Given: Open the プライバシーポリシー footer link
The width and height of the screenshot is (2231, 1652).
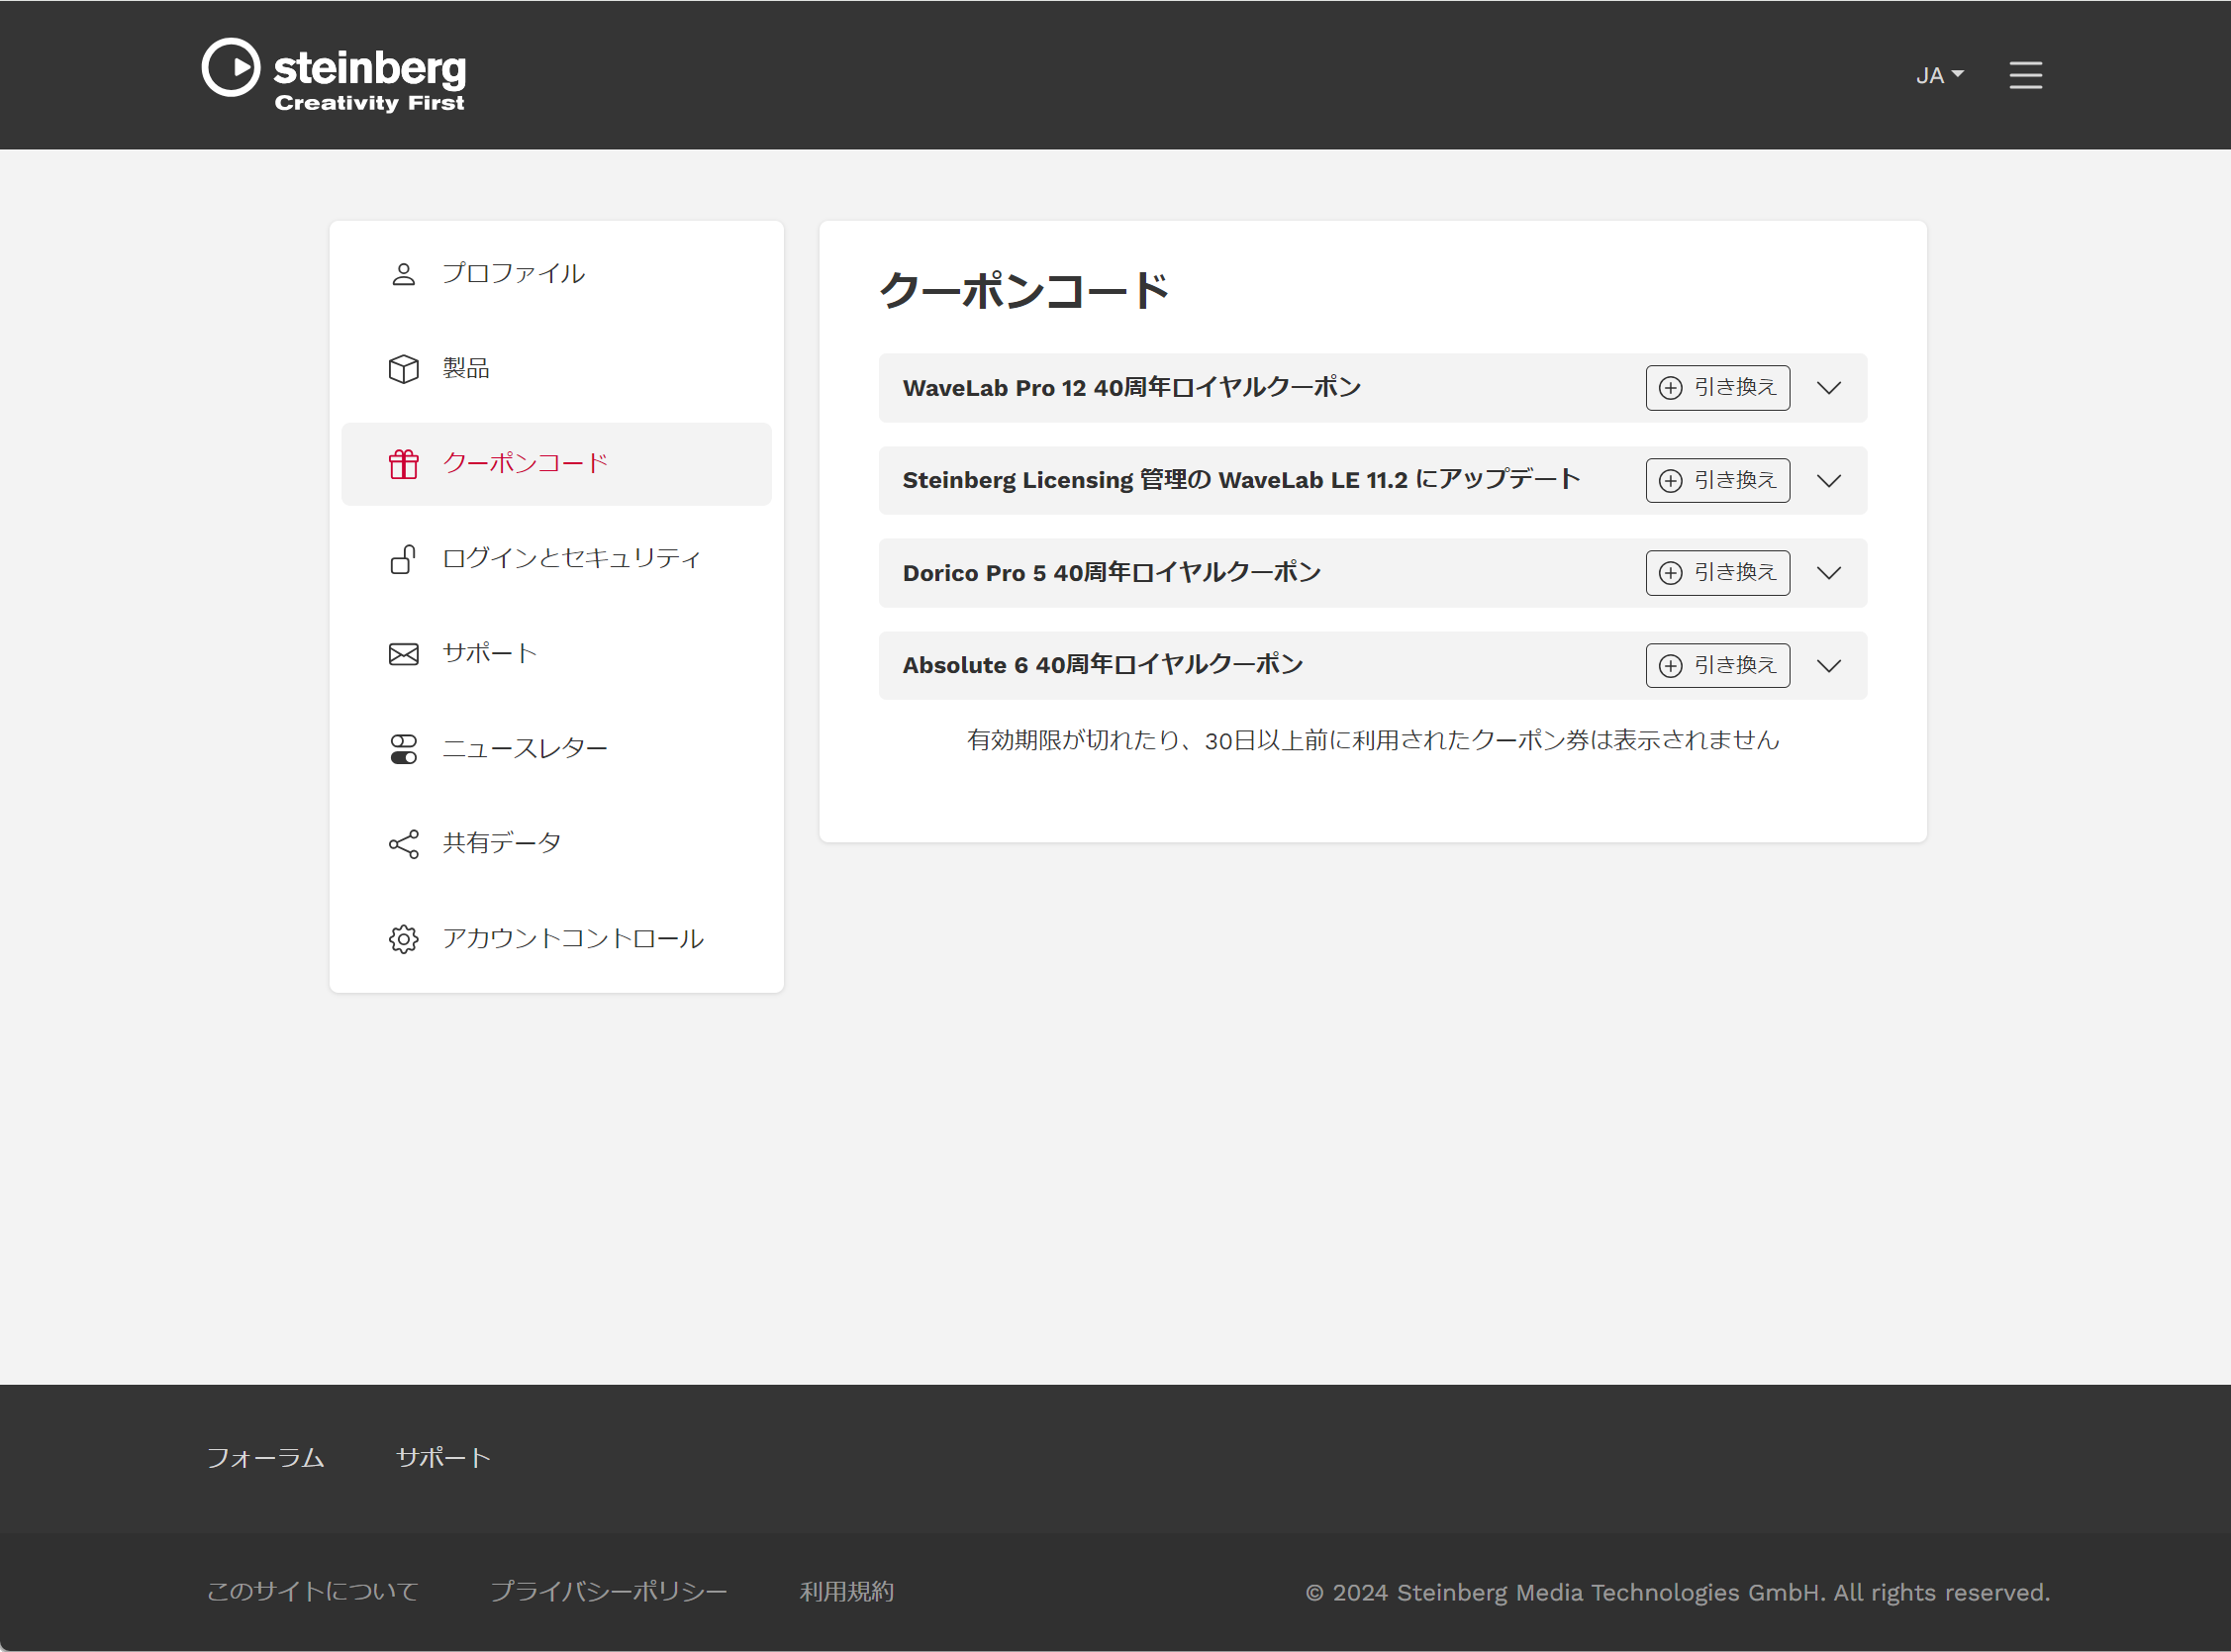Looking at the screenshot, I should tap(608, 1592).
